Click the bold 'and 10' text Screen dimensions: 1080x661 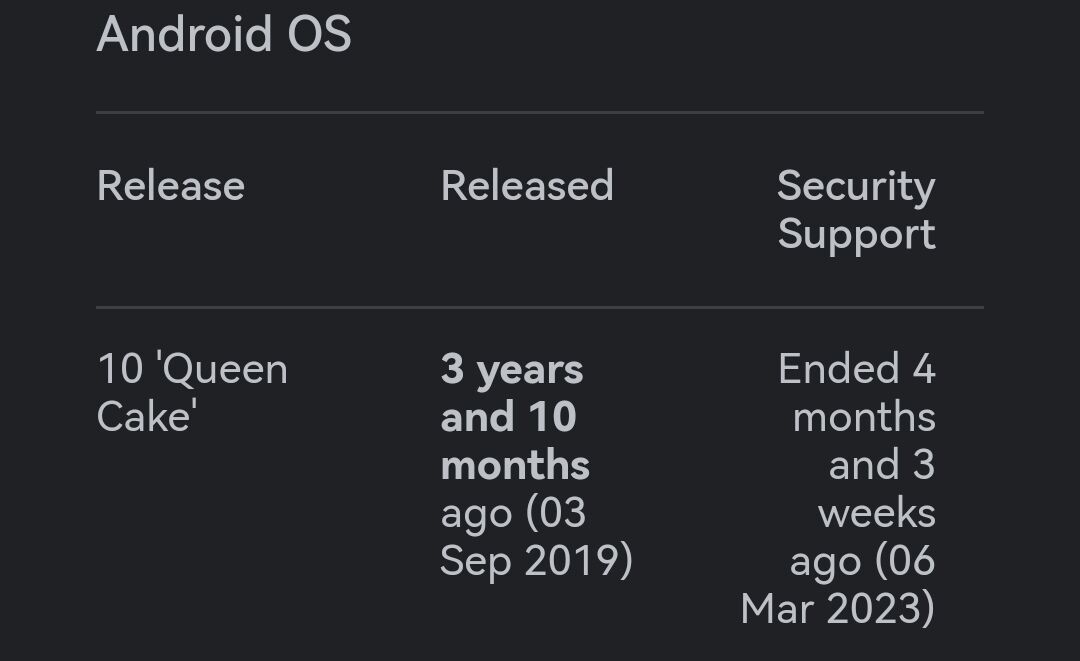click(x=508, y=417)
